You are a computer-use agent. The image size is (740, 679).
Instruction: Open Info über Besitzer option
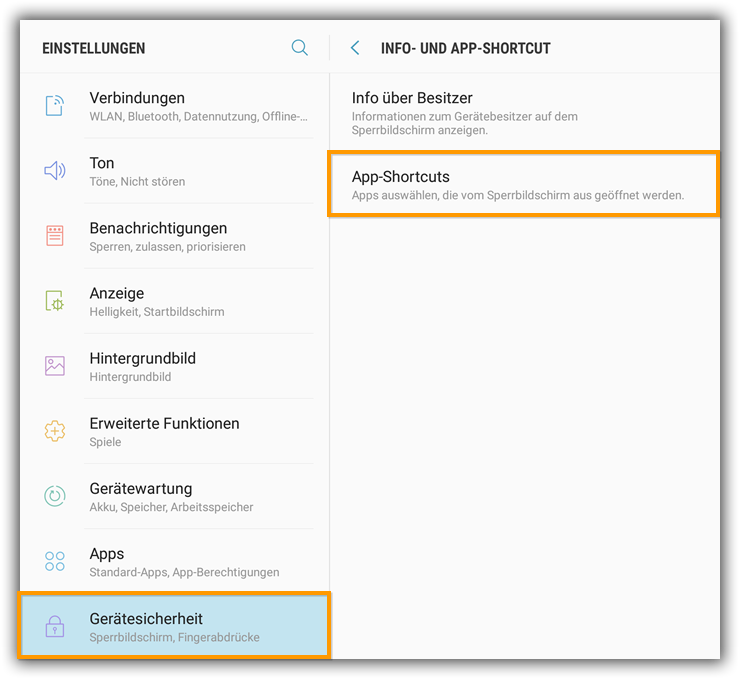tap(524, 113)
